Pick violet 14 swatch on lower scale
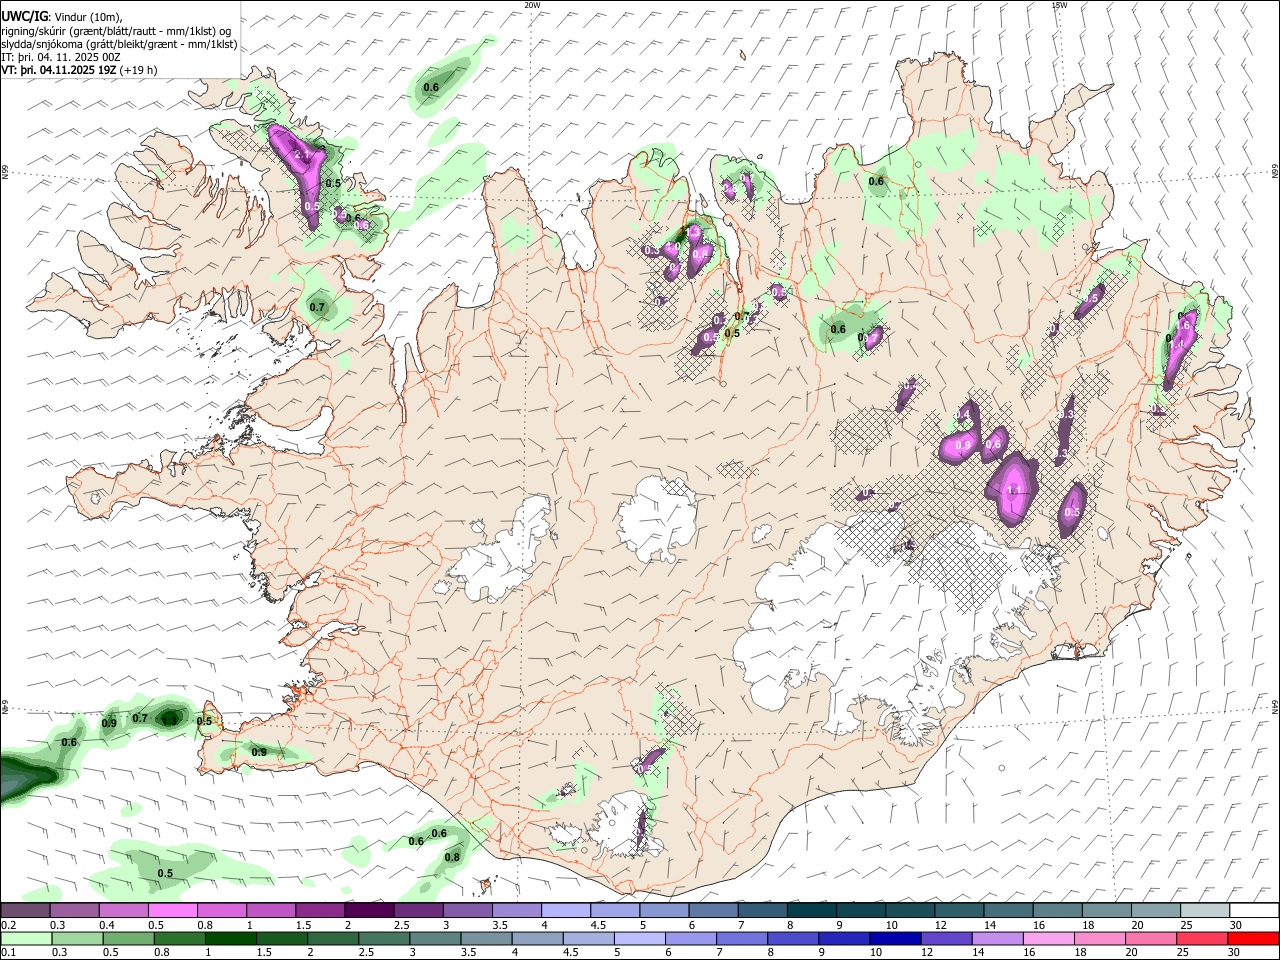This screenshot has height=960, width=1280. tap(997, 938)
